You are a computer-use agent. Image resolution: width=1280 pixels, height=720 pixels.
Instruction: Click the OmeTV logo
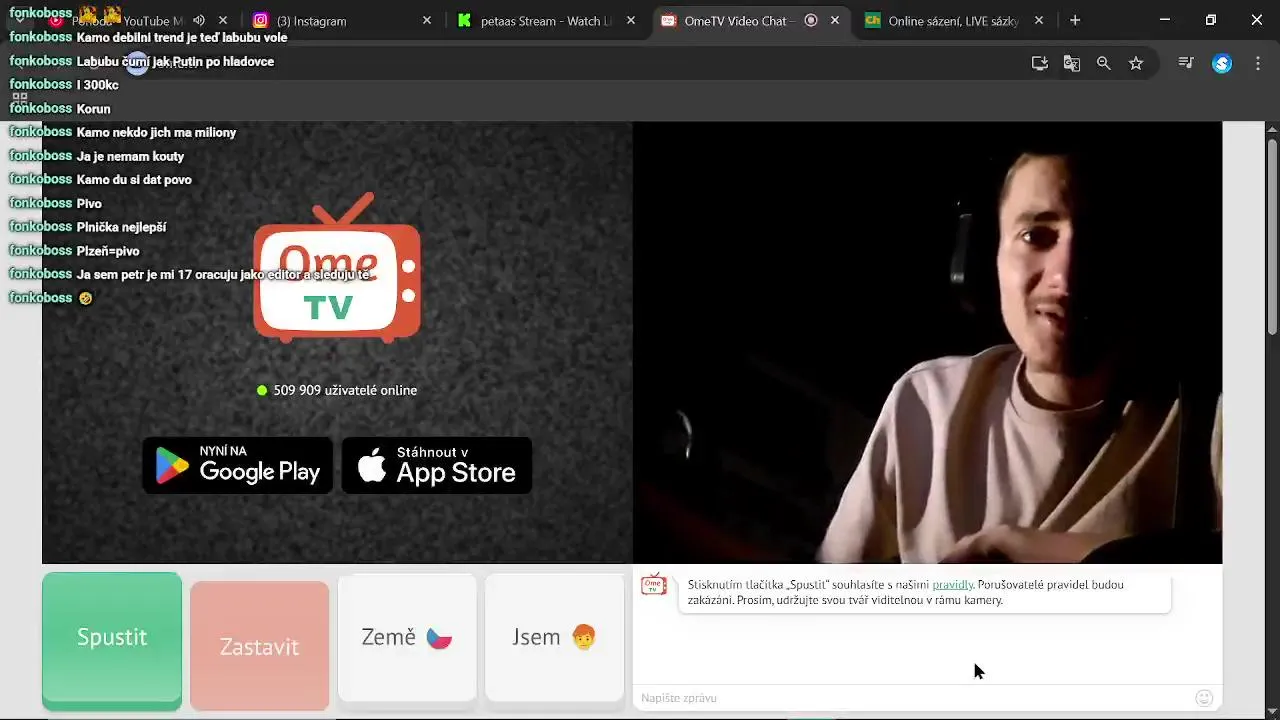pos(337,267)
